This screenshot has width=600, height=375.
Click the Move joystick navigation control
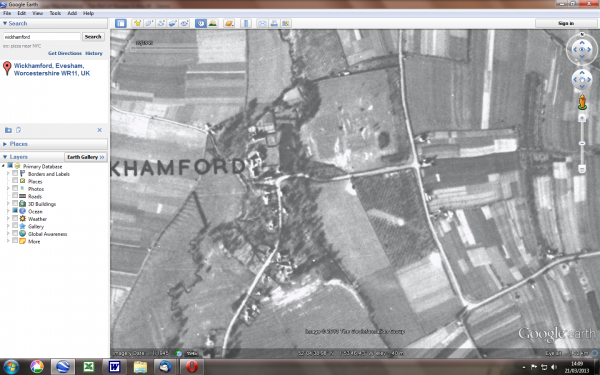582,80
